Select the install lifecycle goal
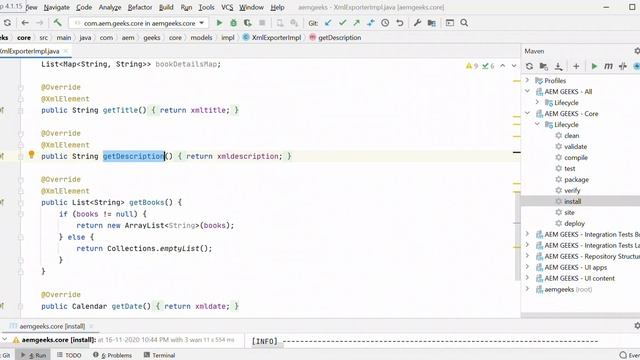The width and height of the screenshot is (640, 360). [572, 202]
